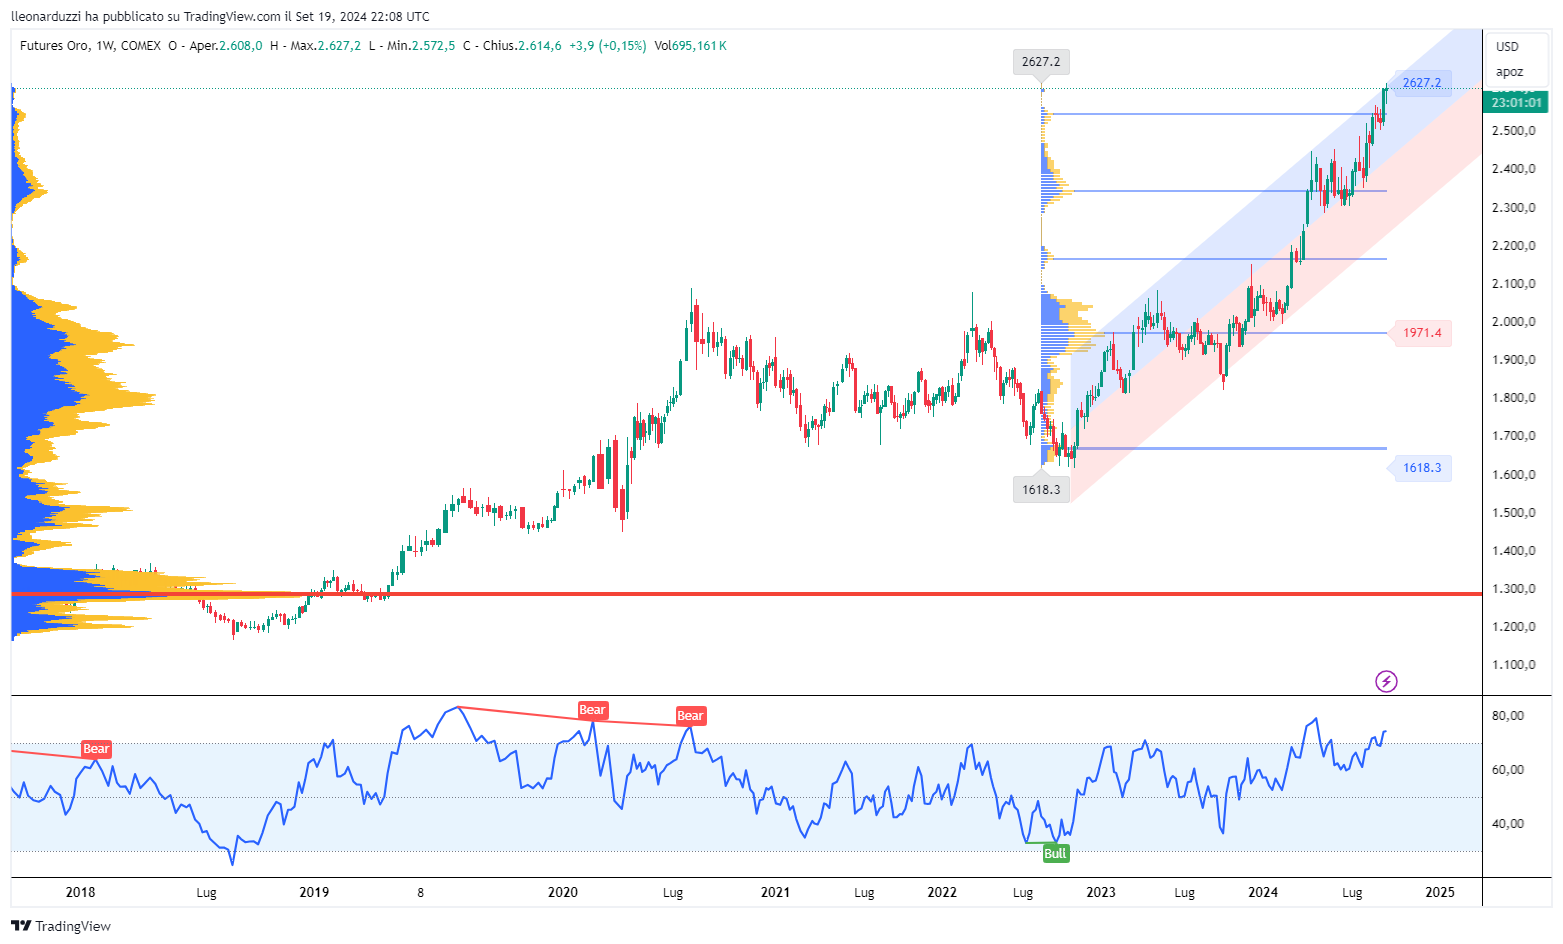Click the 2.100,0 price axis value

click(1513, 284)
